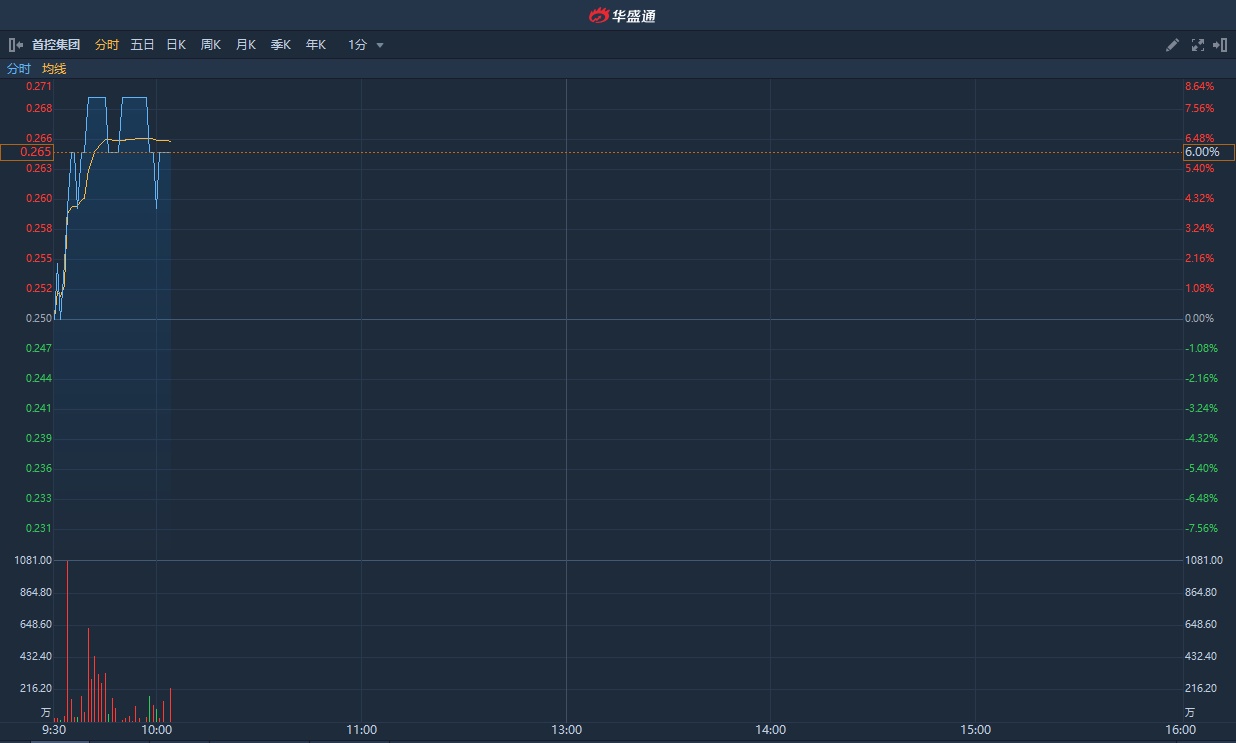Select the 季K quarterly chart

click(x=280, y=45)
